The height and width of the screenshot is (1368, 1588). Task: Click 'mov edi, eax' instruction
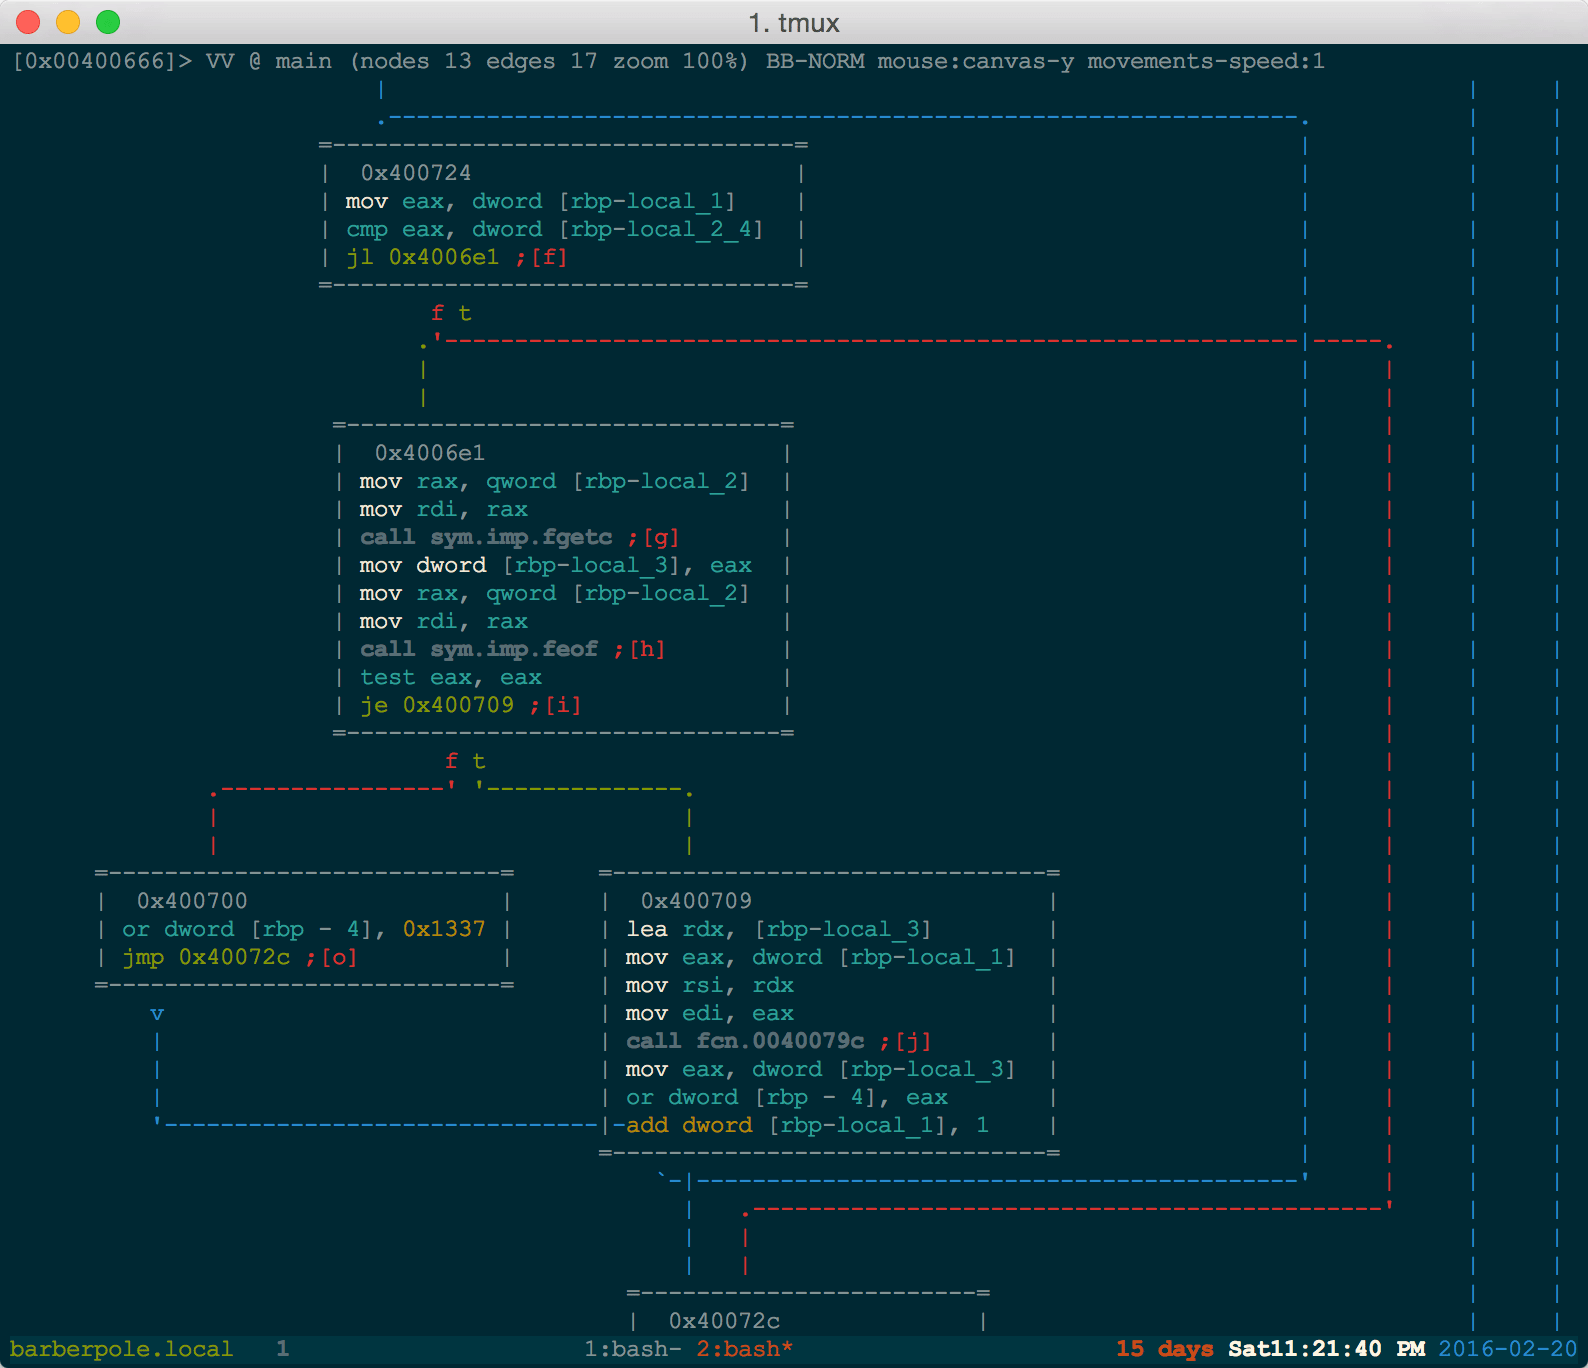pos(710,1013)
